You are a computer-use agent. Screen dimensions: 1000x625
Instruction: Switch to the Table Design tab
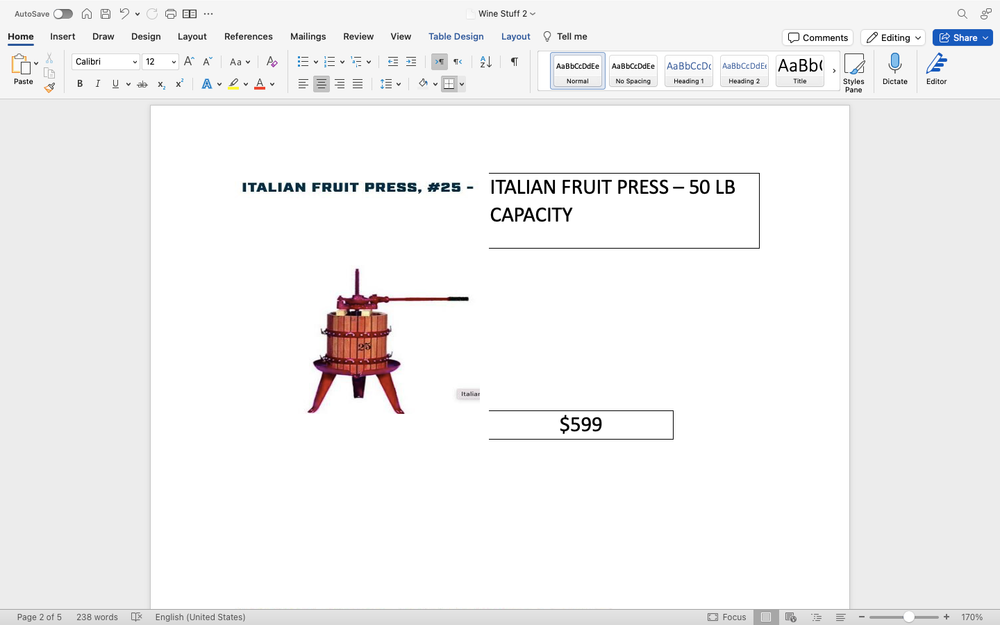(x=456, y=37)
